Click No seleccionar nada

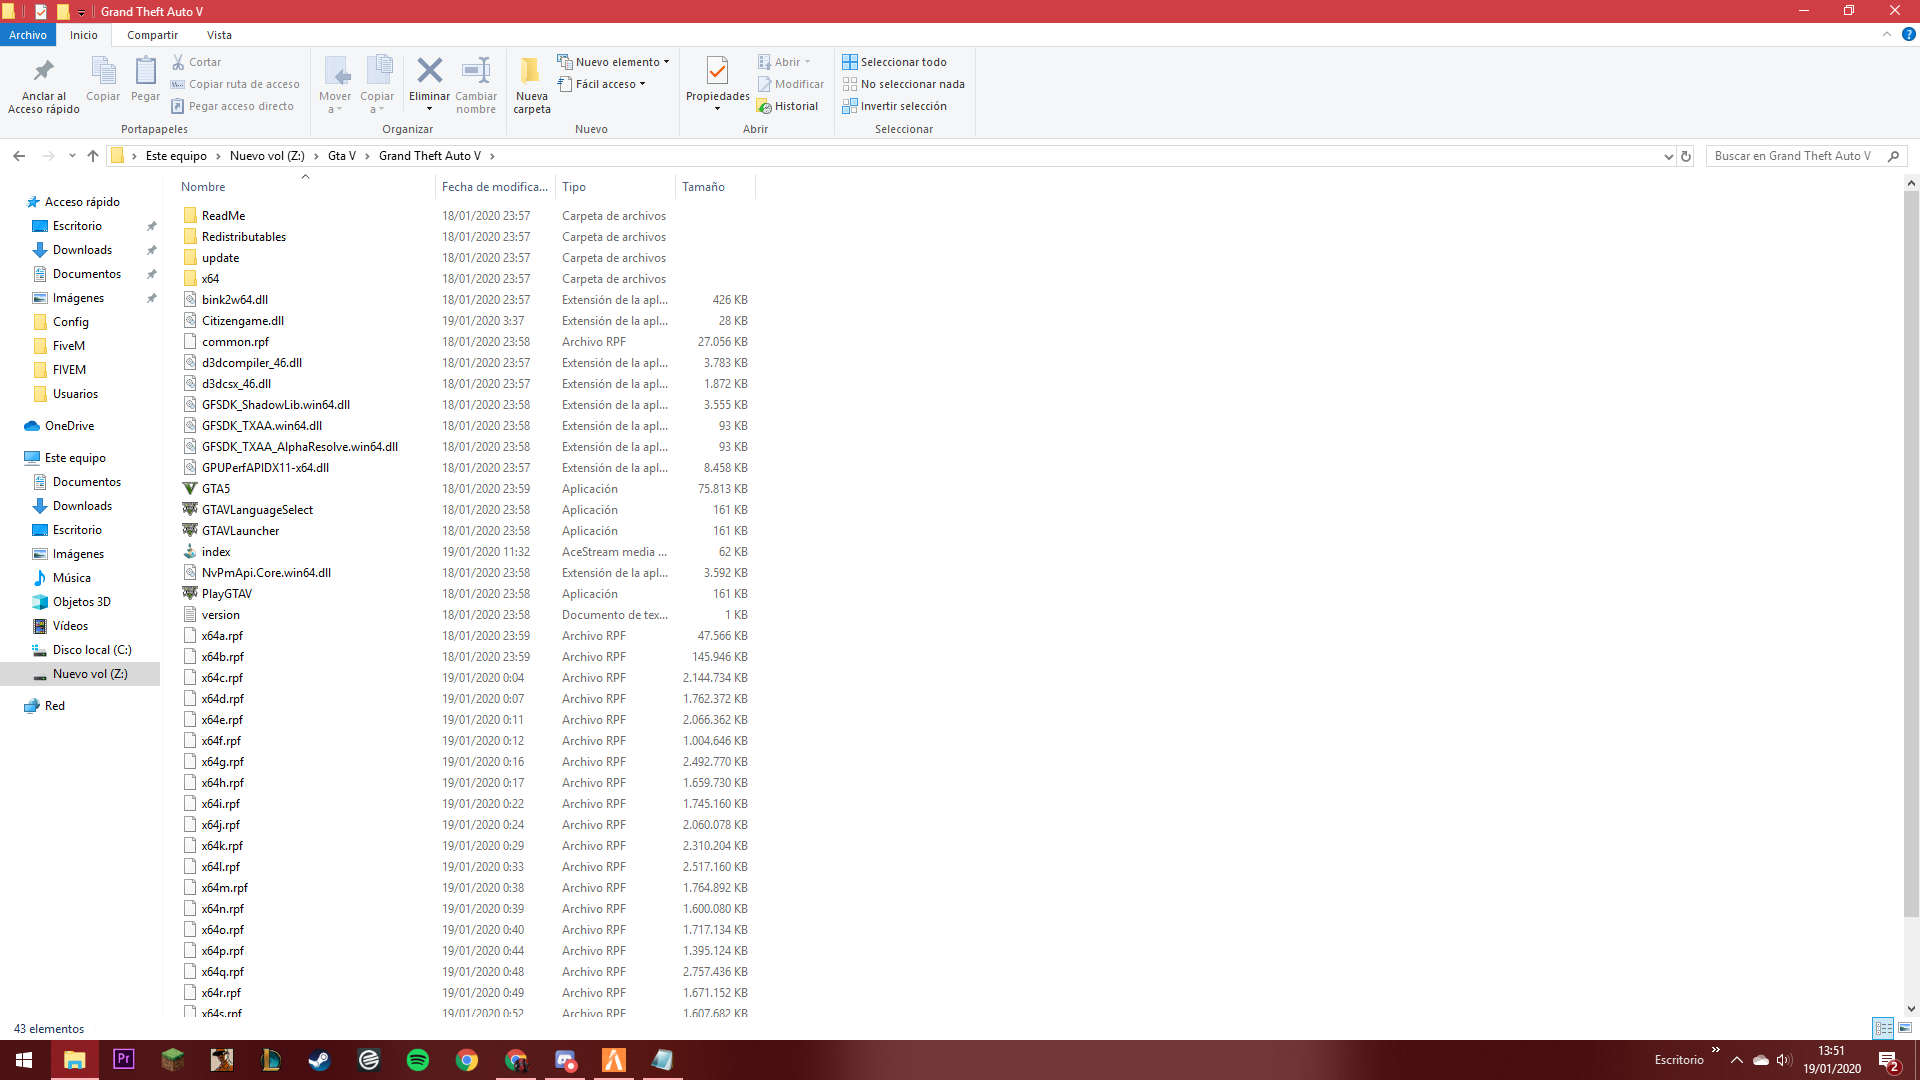point(903,84)
